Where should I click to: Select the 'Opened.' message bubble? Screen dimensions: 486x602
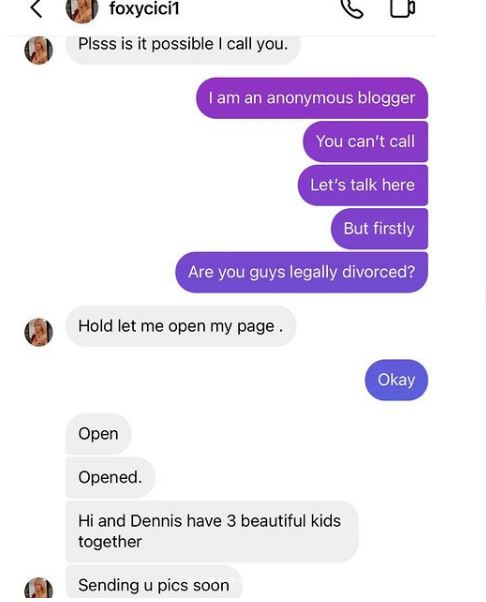click(110, 477)
